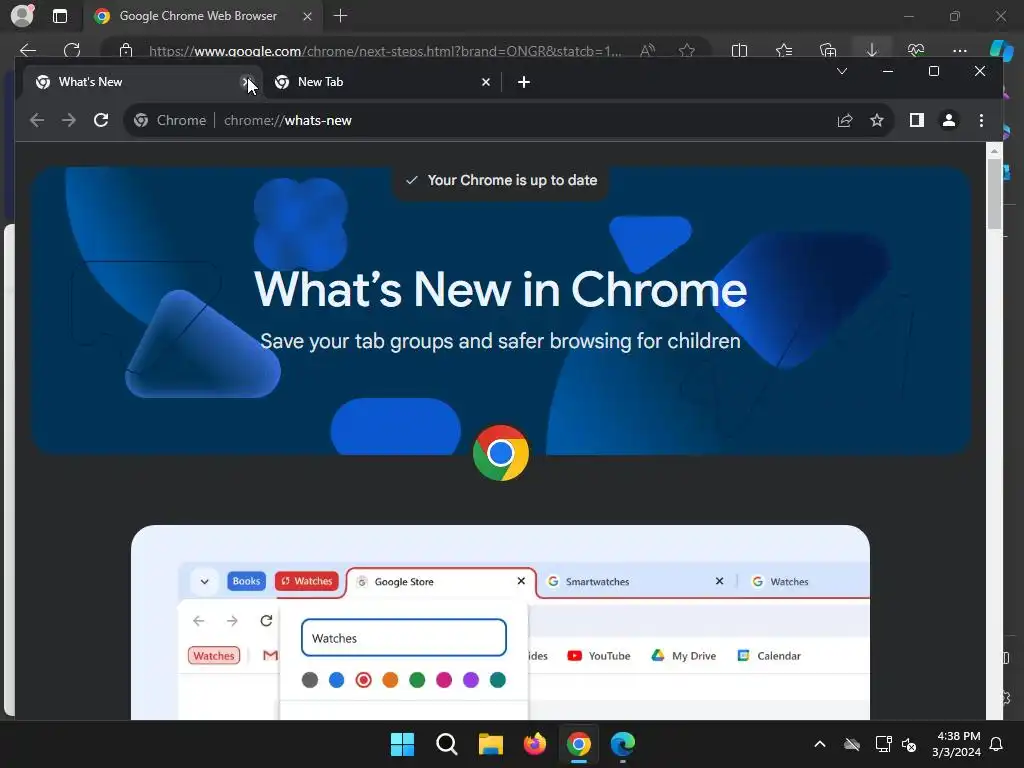This screenshot has width=1024, height=768.
Task: Refresh page in Edge window
Action: pos(72,50)
